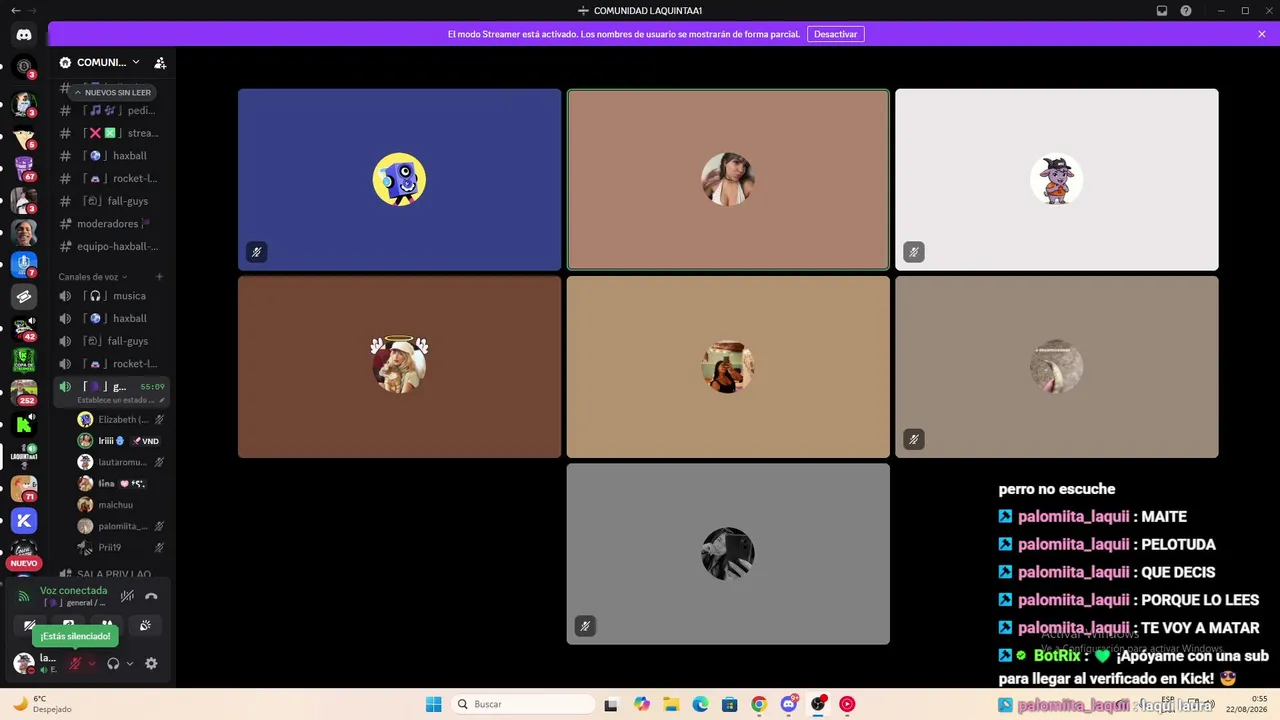The image size is (1280, 720).
Task: Focus the angel-halo avatar video tile
Action: 399,366
